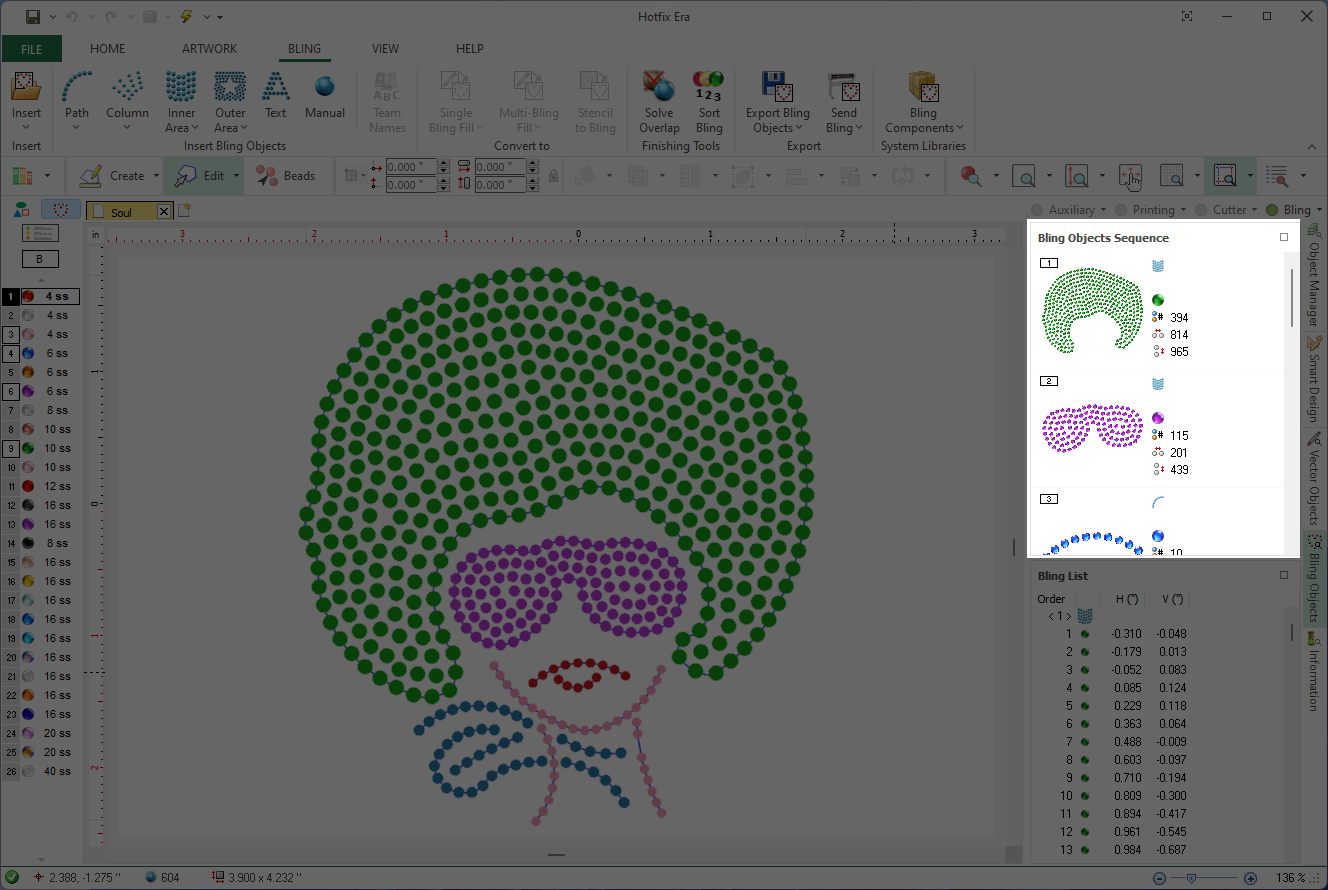Open the Bling layer dropdown arrow

pos(1319,210)
